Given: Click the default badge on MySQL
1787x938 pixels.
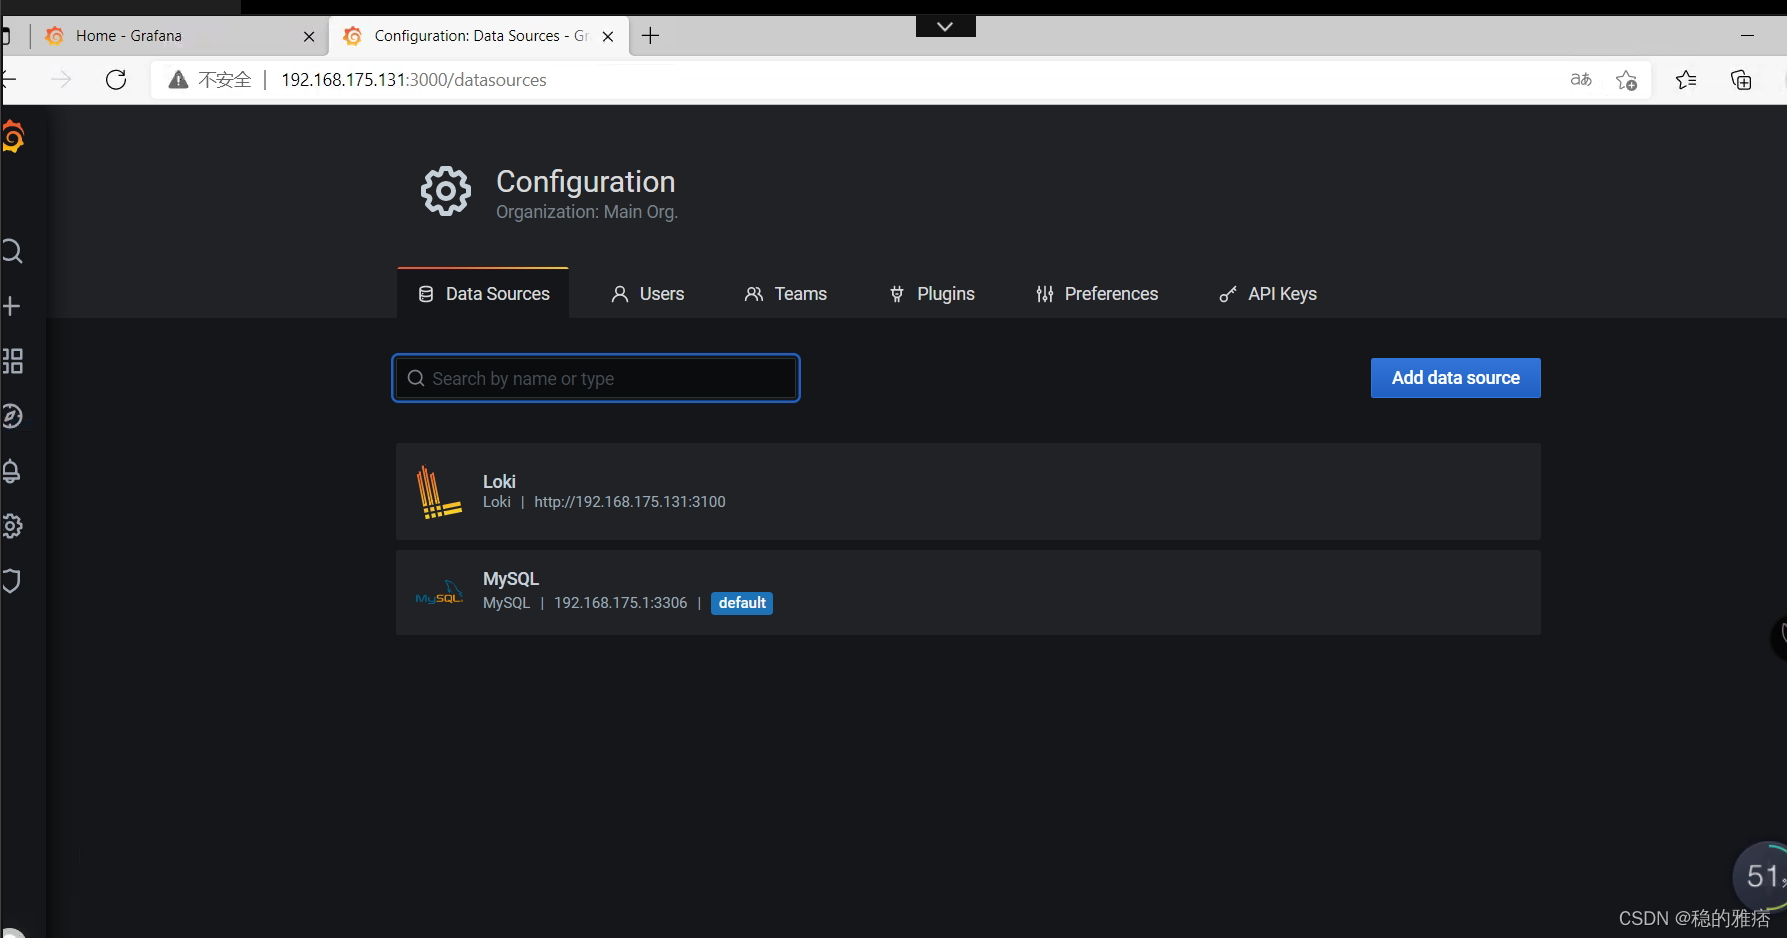Looking at the screenshot, I should click(x=742, y=603).
